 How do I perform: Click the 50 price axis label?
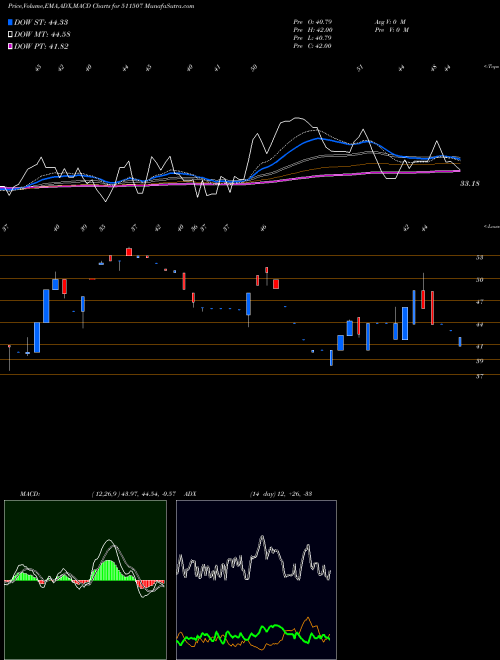pos(479,279)
